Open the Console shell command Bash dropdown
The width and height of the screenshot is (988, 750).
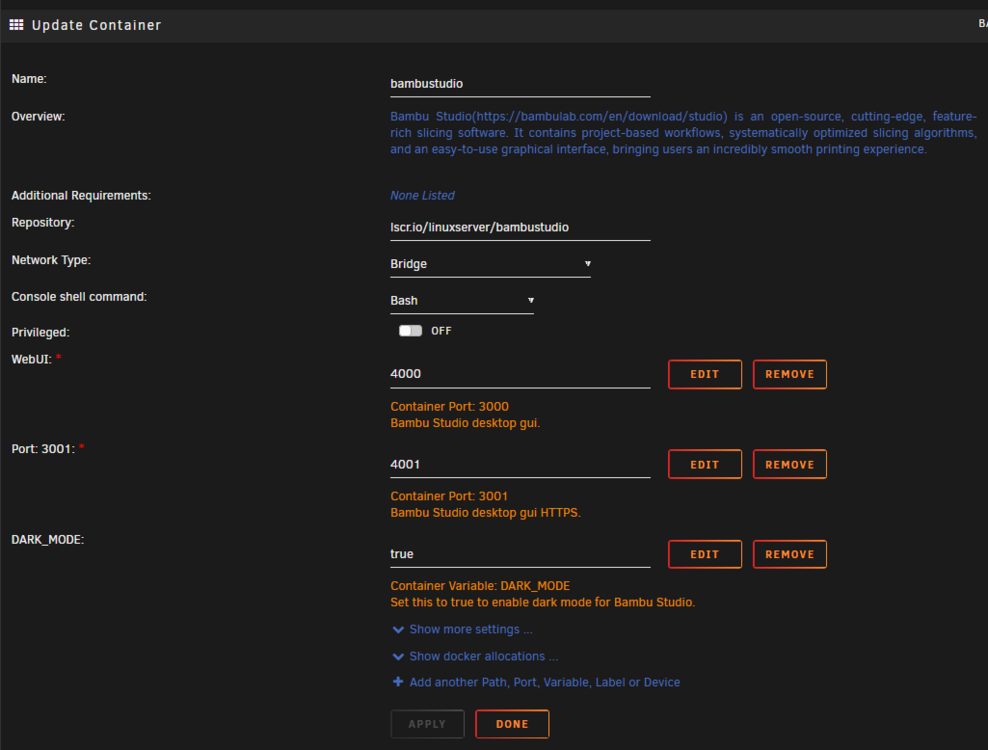(462, 301)
